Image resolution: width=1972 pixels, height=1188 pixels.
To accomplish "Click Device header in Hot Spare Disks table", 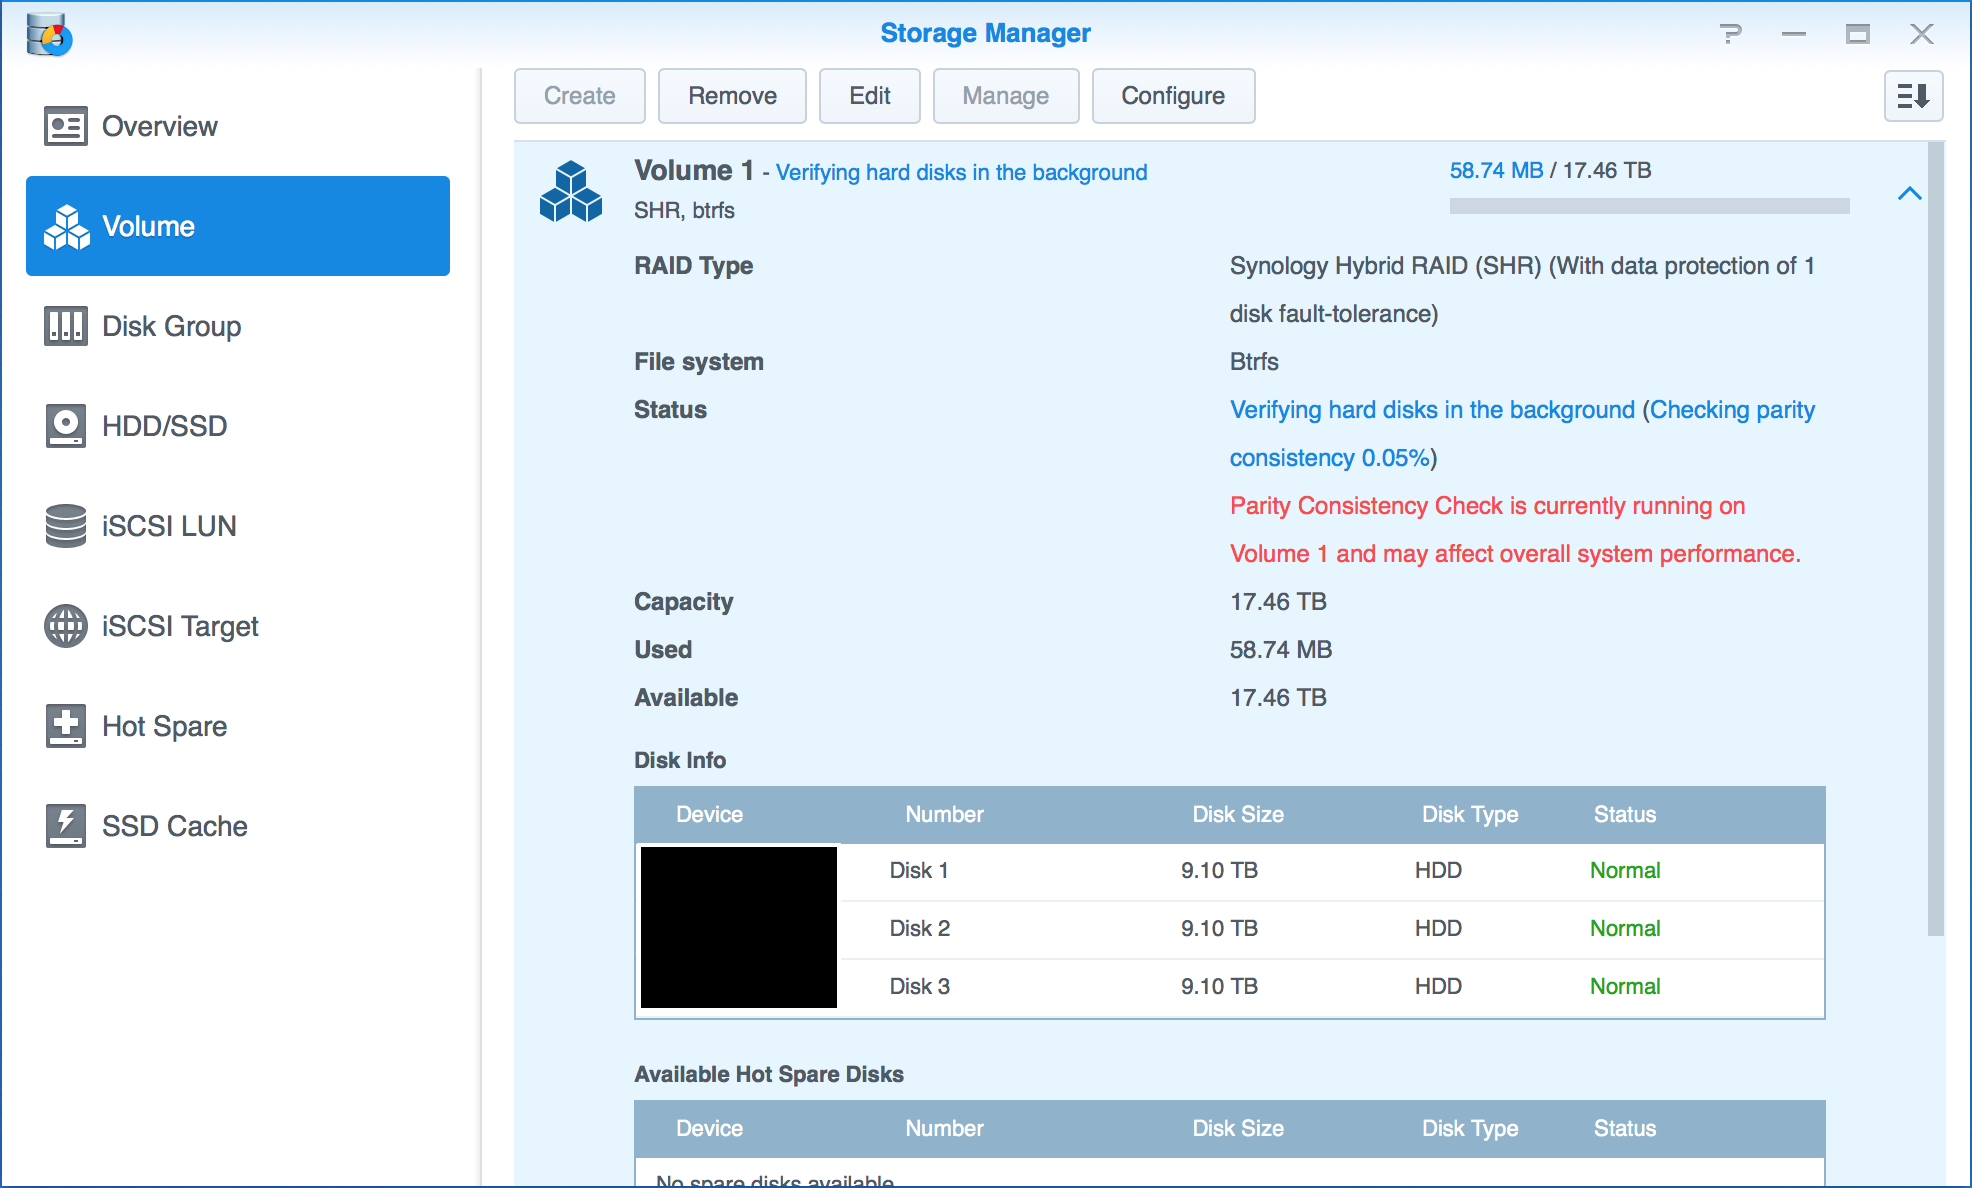I will tap(709, 1129).
